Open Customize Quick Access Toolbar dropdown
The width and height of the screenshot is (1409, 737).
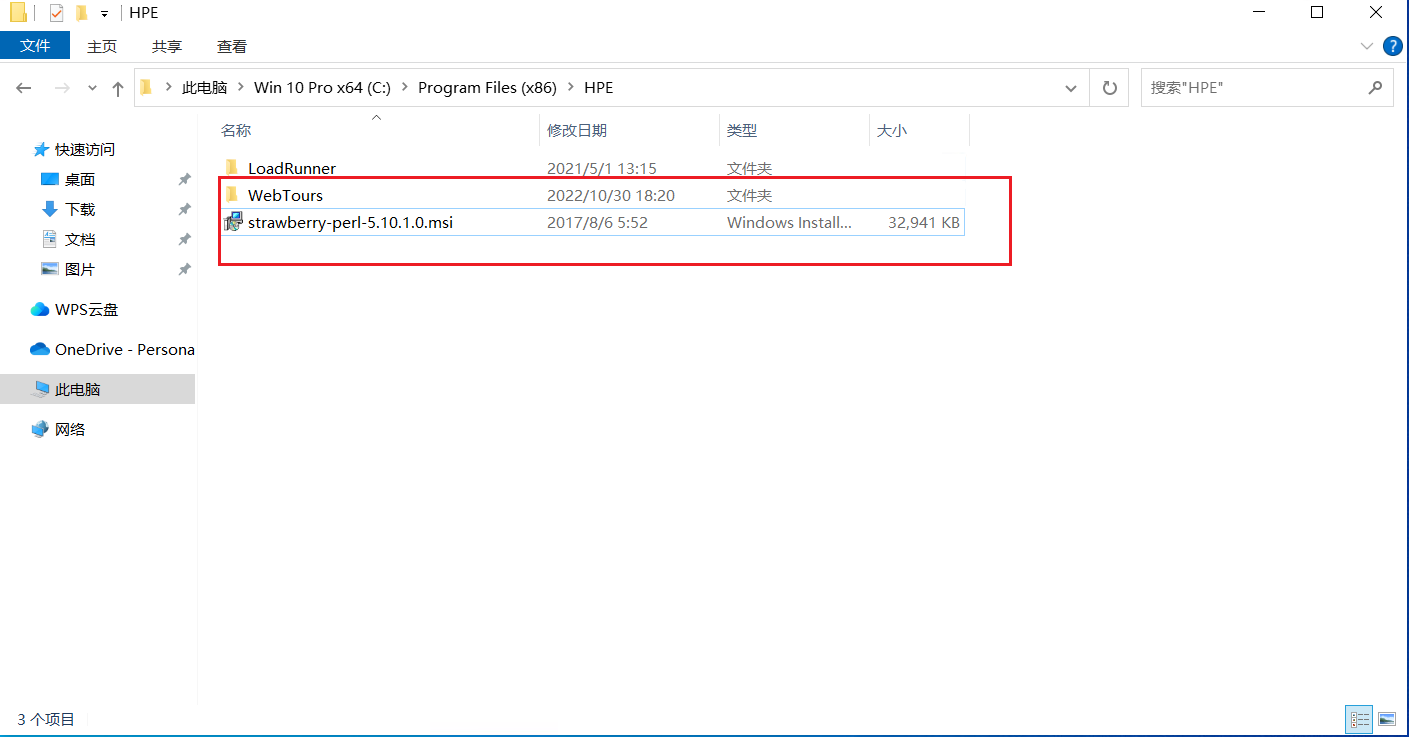click(104, 14)
